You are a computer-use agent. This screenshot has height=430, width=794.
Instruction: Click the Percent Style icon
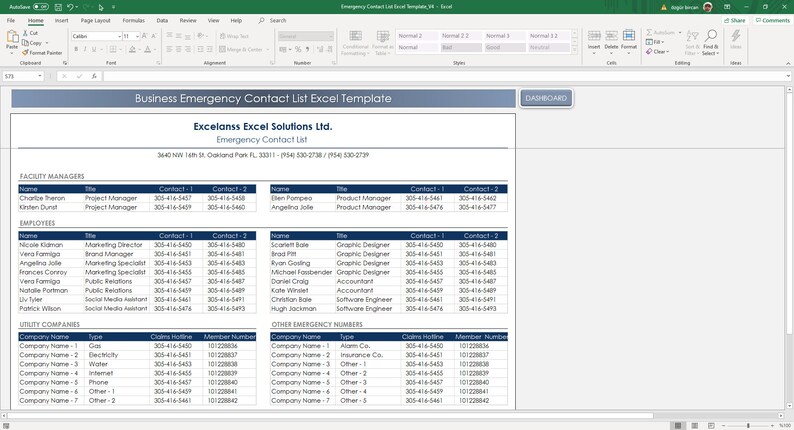coord(298,50)
